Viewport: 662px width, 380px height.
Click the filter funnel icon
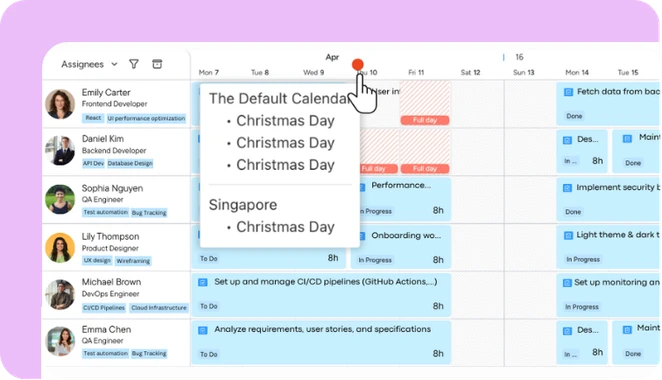[134, 64]
